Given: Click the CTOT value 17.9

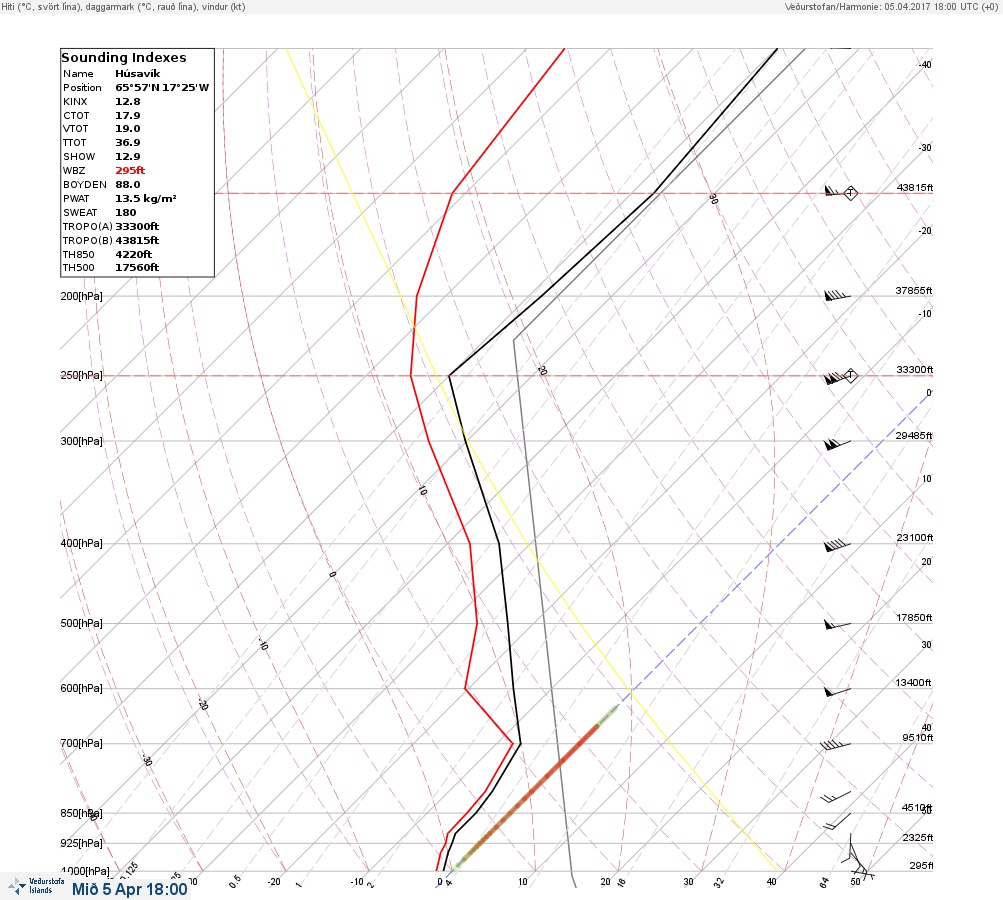Looking at the screenshot, I should point(128,116).
